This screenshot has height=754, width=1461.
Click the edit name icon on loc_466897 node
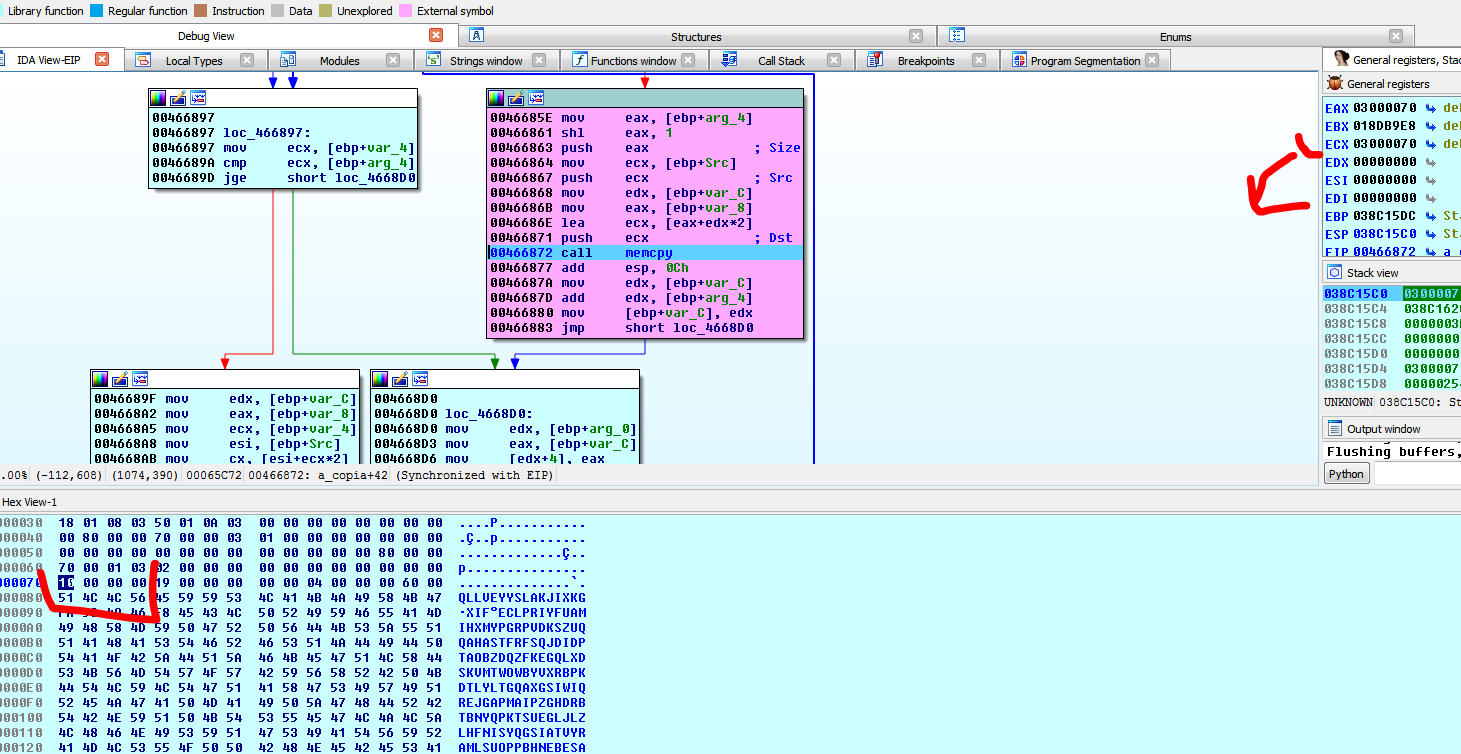click(178, 98)
